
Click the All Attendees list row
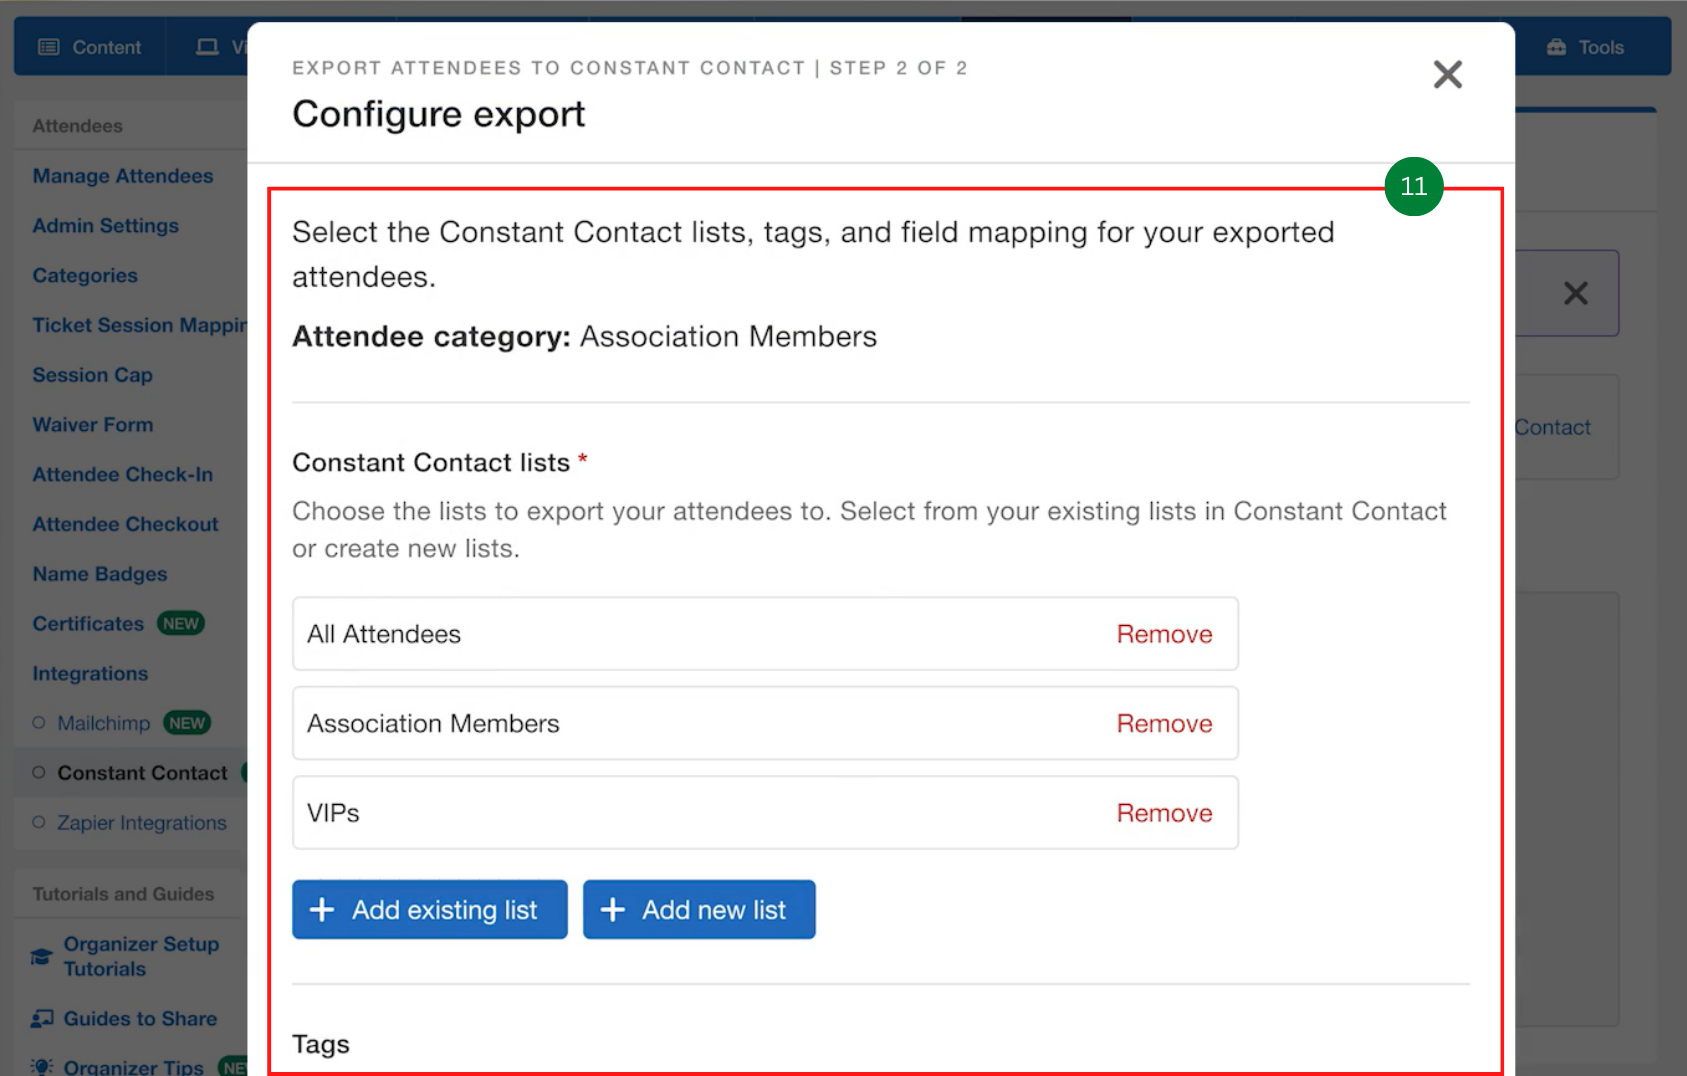765,634
